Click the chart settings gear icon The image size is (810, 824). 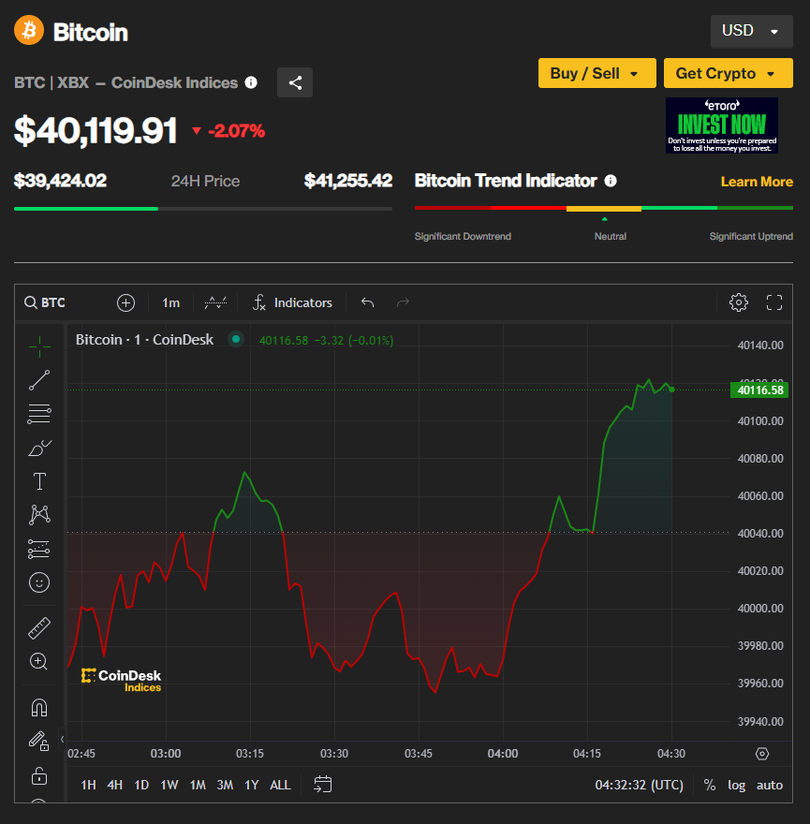tap(738, 302)
